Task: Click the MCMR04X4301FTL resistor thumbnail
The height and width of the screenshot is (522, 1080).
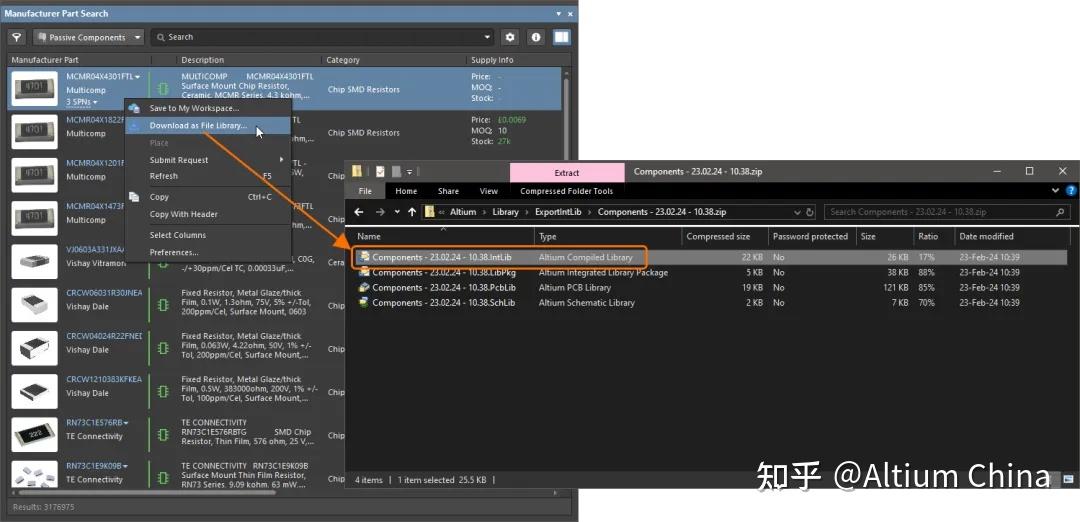Action: click(x=34, y=88)
